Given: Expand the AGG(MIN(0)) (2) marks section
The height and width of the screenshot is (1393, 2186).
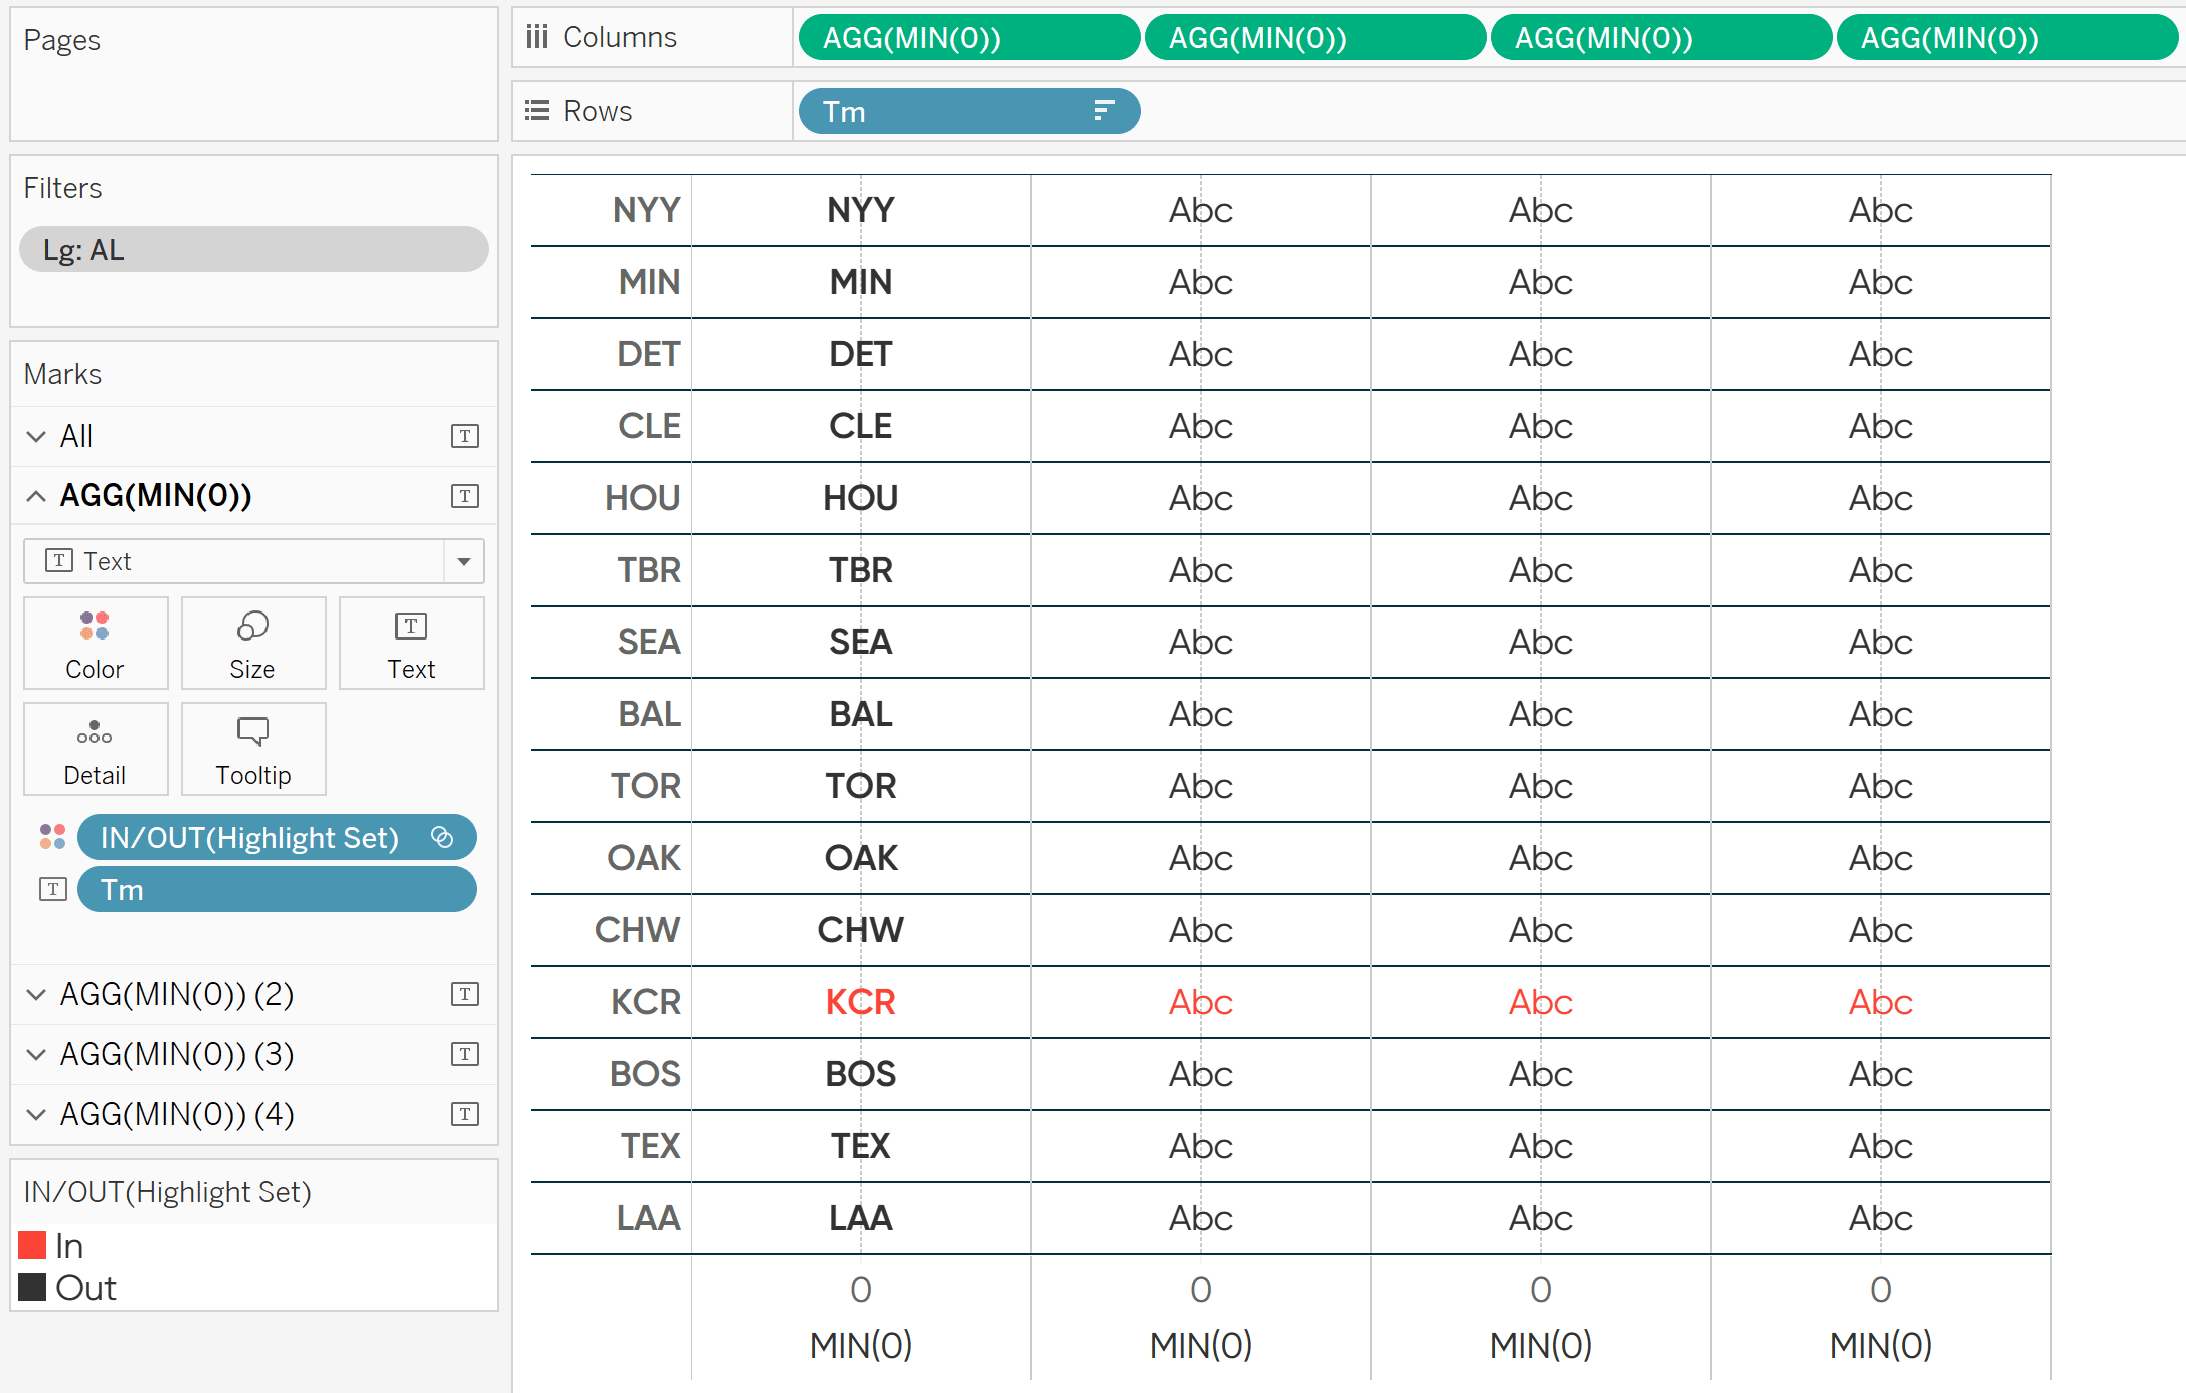Looking at the screenshot, I should [x=36, y=994].
